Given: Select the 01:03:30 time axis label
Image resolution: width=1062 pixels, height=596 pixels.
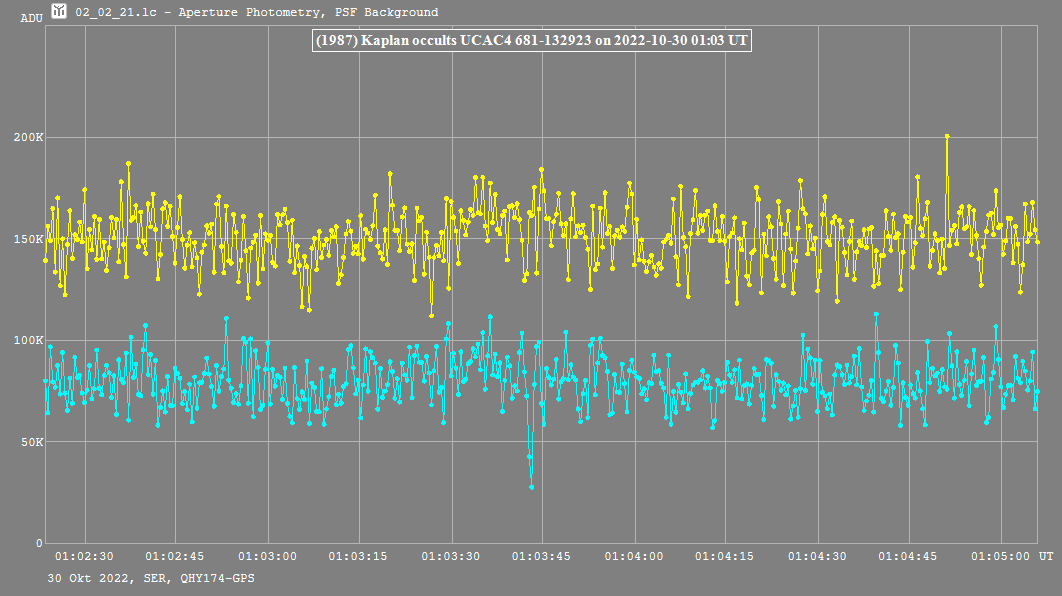Looking at the screenshot, I should [451, 556].
